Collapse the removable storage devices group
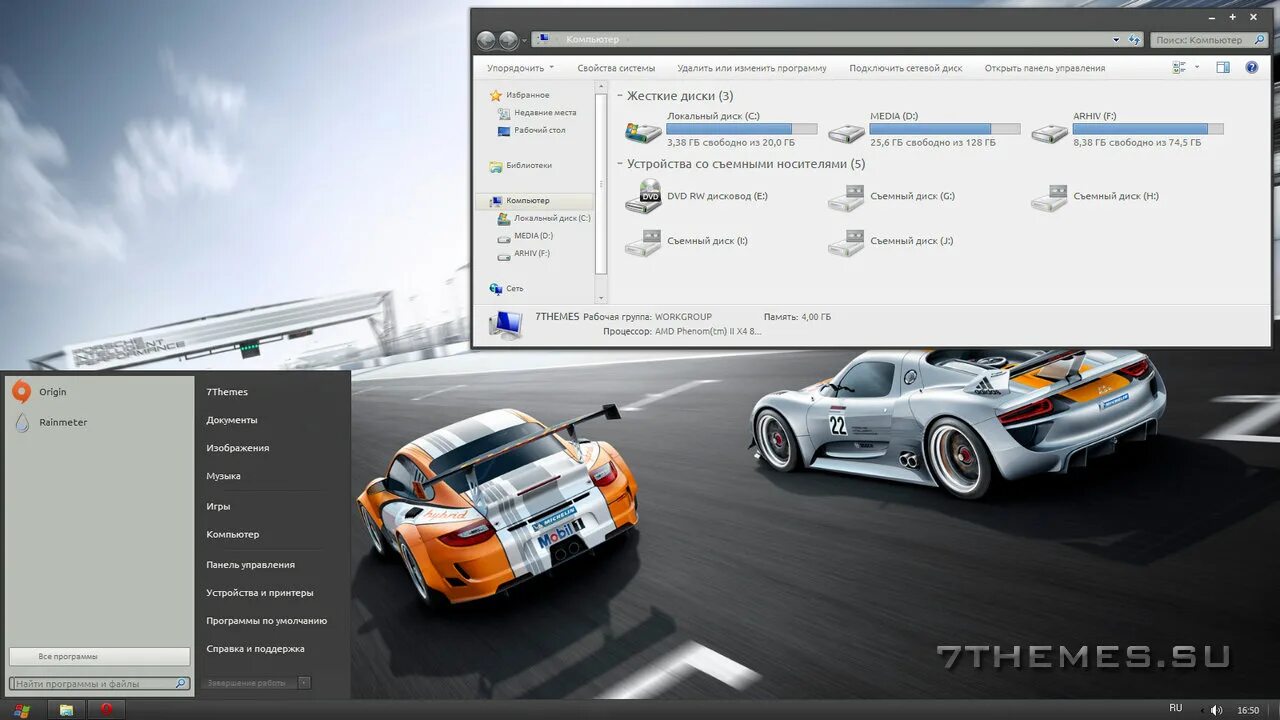Image resolution: width=1280 pixels, height=720 pixels. tap(620, 165)
